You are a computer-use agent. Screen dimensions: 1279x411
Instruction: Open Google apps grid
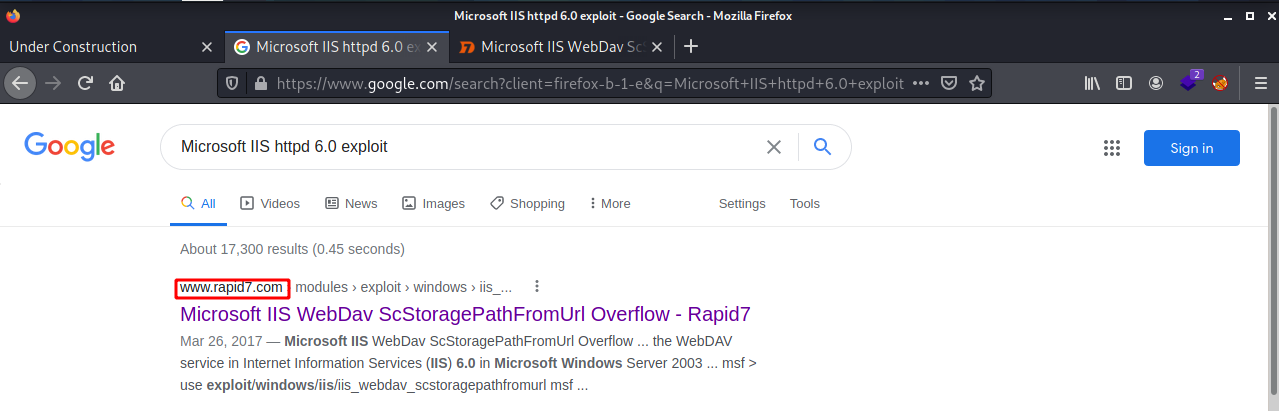point(1112,148)
